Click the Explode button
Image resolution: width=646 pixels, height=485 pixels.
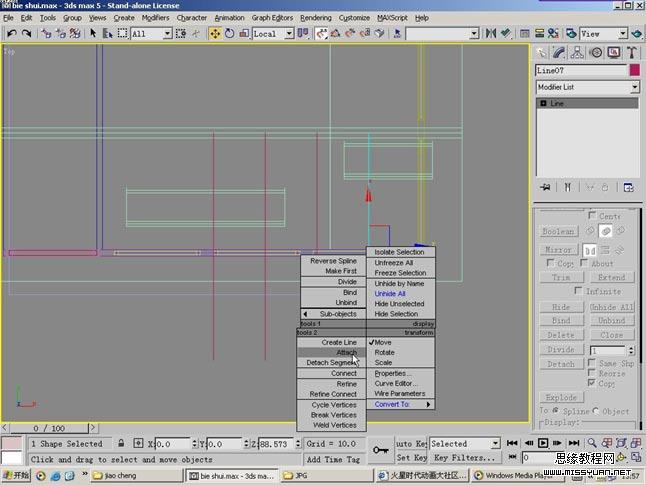click(561, 397)
